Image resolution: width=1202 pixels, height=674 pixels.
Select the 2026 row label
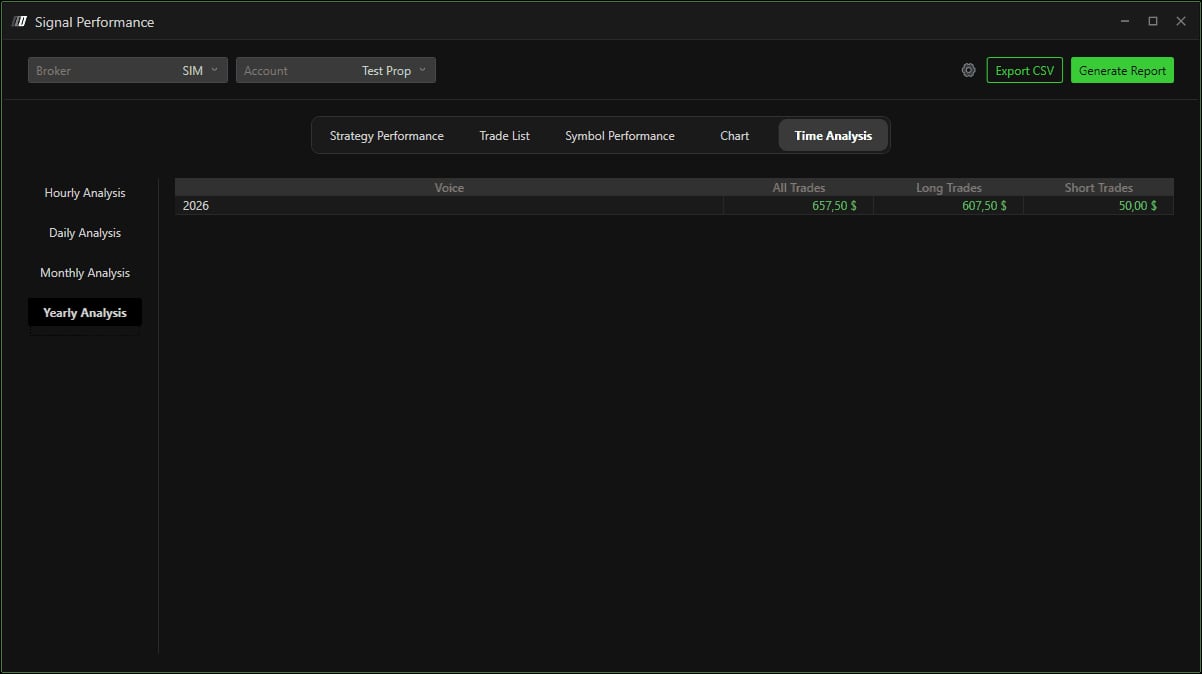click(196, 205)
